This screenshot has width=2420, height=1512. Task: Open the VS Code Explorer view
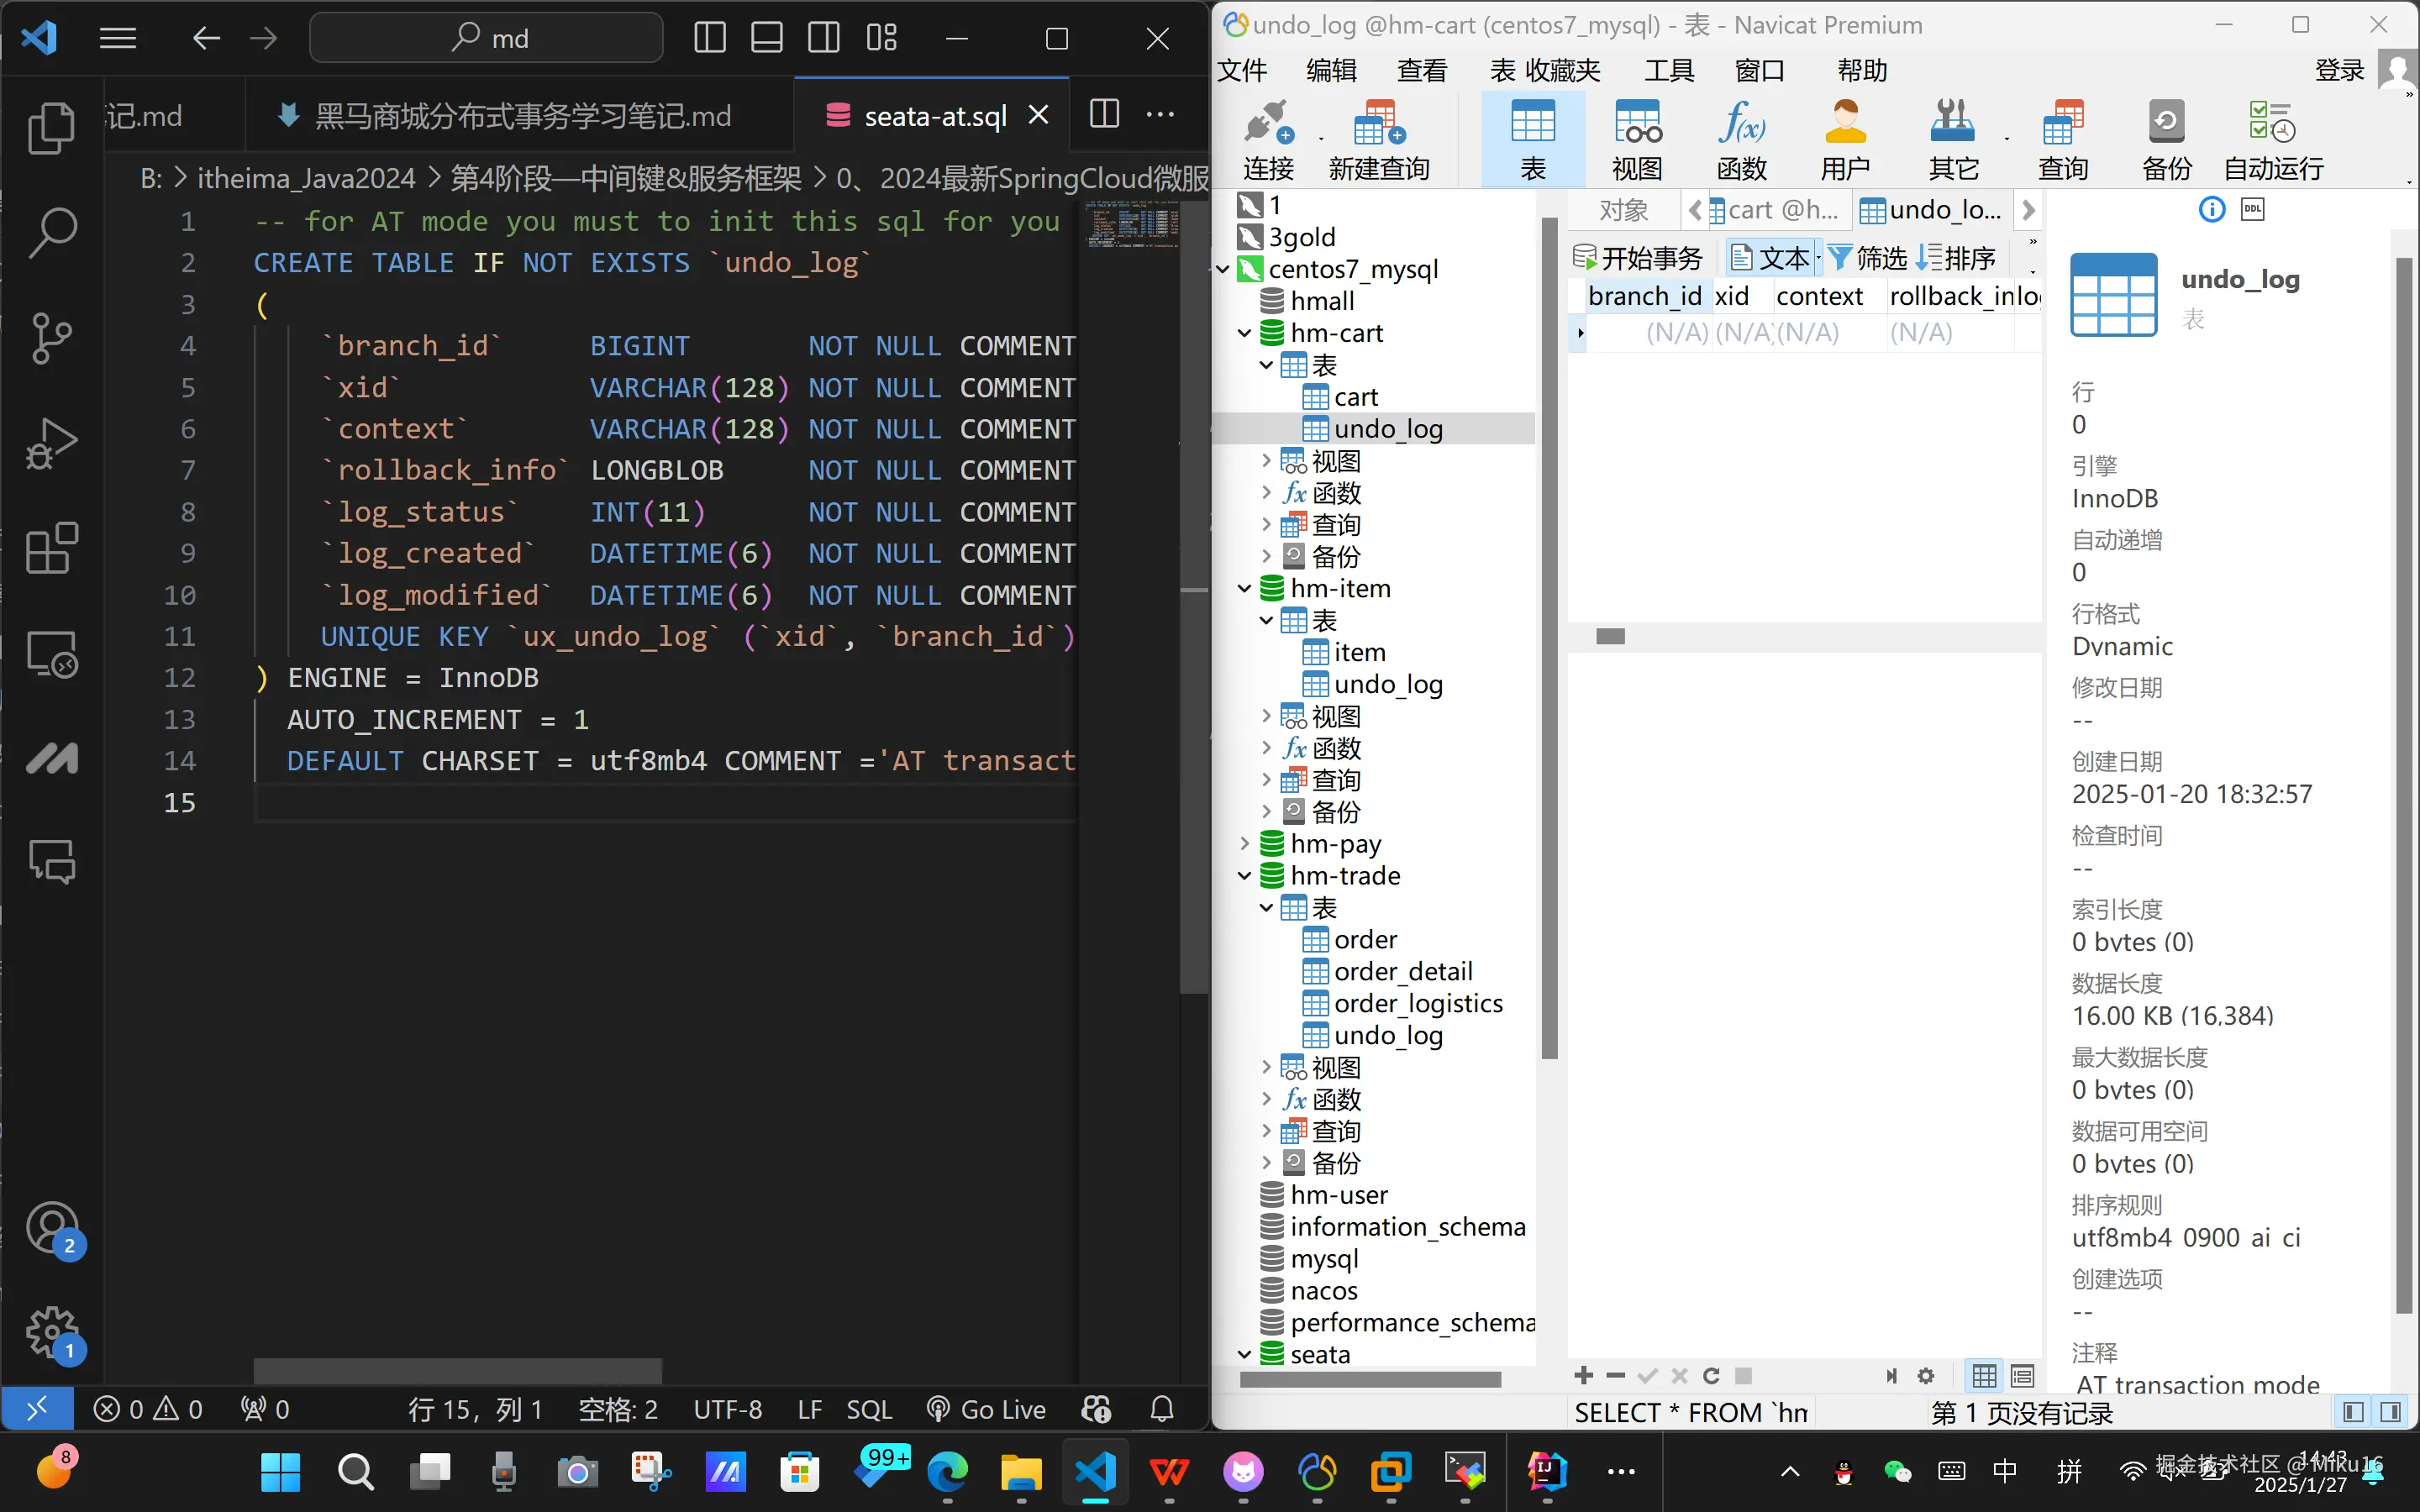pos(51,129)
